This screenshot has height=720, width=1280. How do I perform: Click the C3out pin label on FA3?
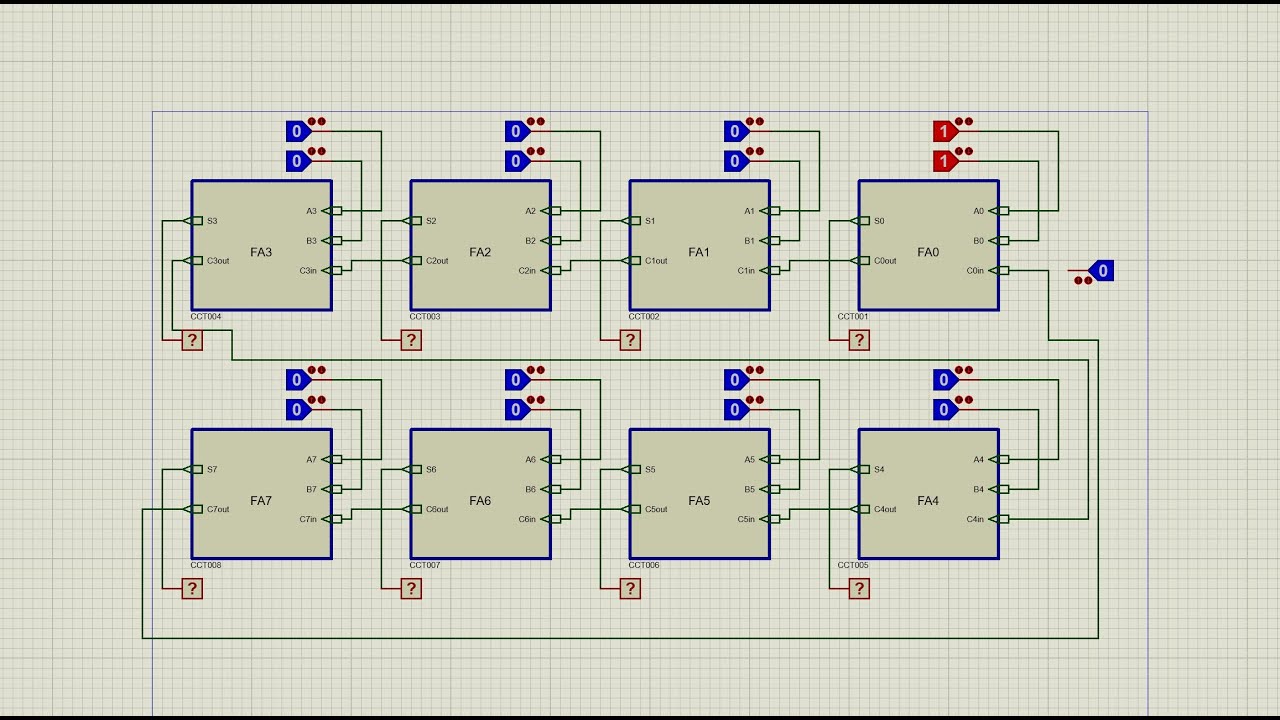(x=218, y=261)
